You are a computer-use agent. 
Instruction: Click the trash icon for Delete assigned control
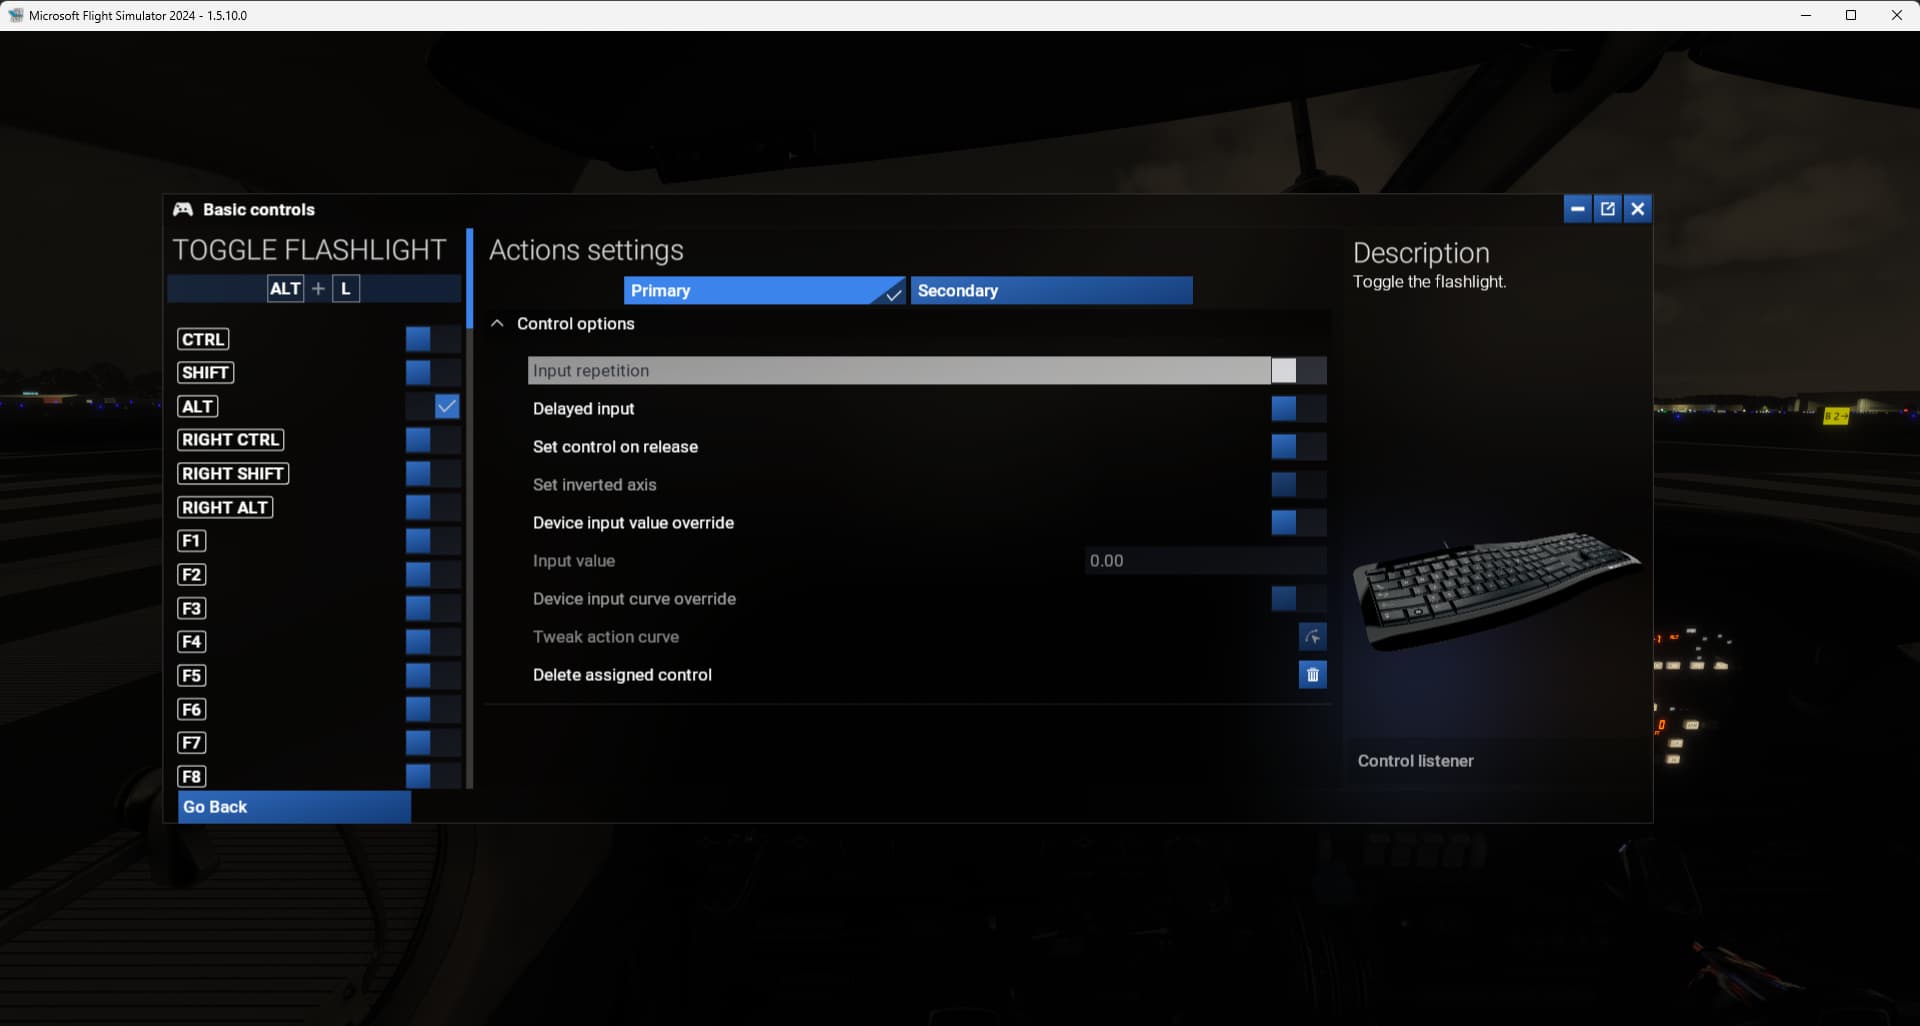click(1312, 675)
